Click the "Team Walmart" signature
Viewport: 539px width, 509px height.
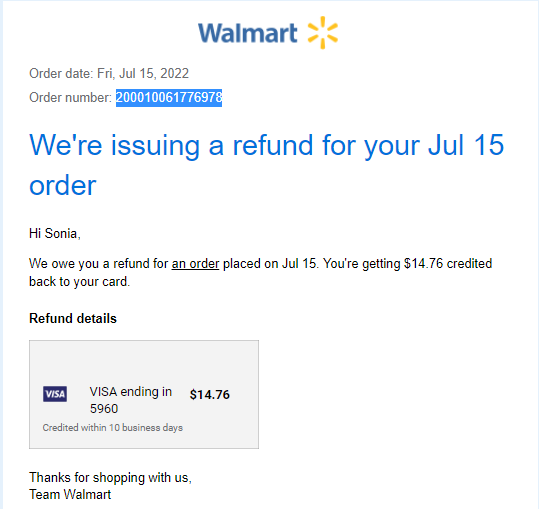pyautogui.click(x=70, y=495)
